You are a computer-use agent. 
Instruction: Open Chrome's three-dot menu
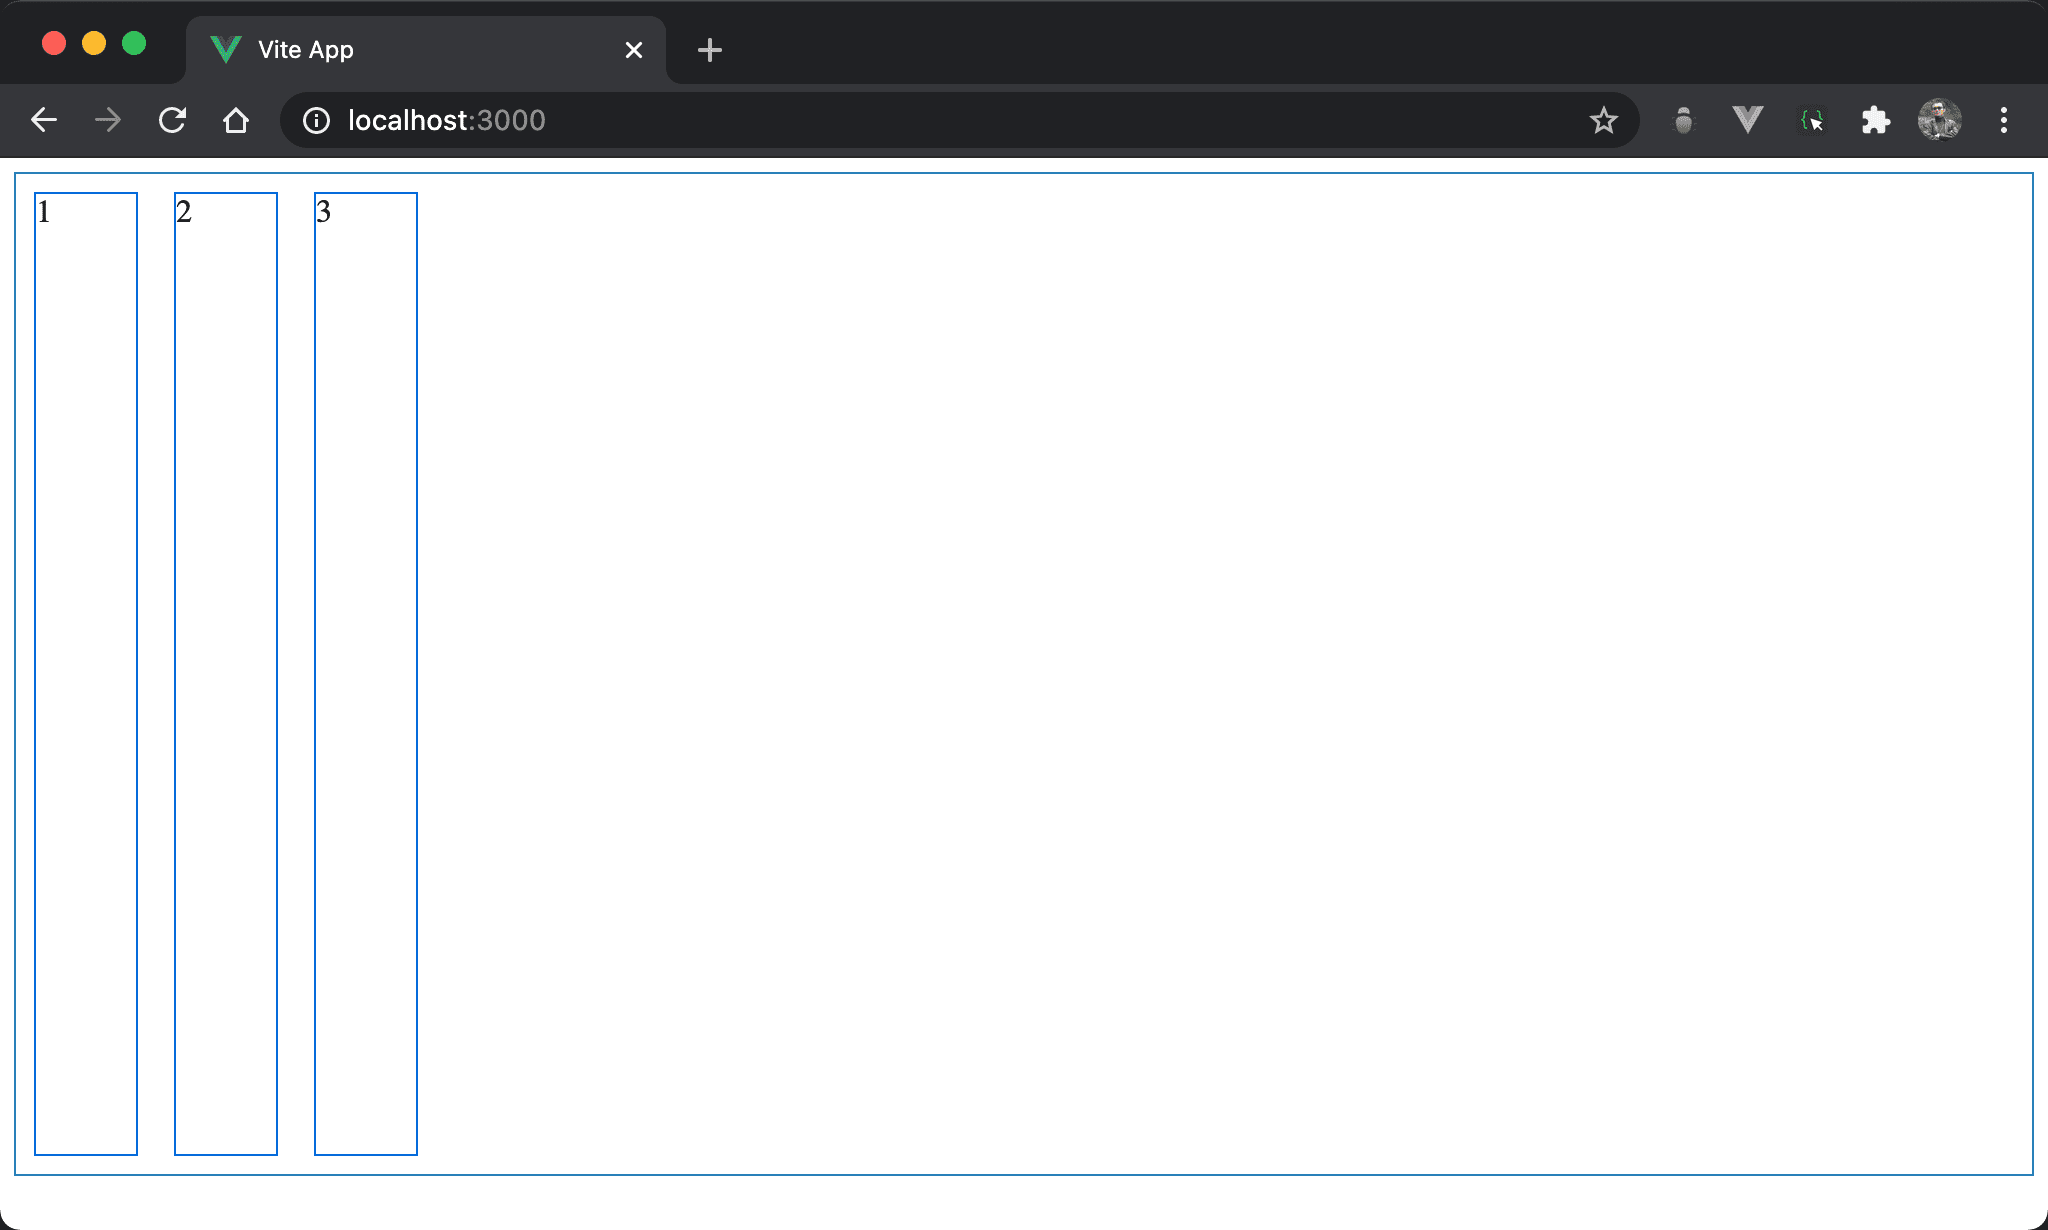pos(2003,121)
